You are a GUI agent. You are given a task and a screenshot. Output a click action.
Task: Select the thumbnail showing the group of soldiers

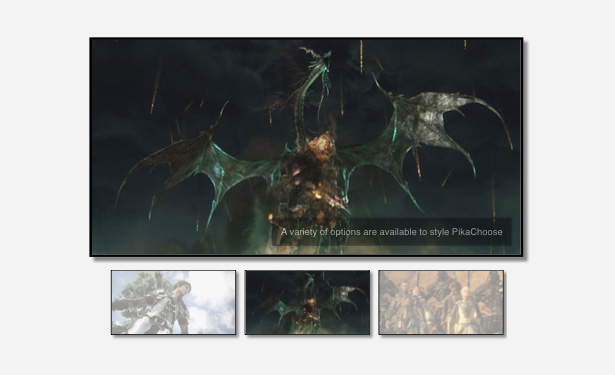click(x=441, y=302)
